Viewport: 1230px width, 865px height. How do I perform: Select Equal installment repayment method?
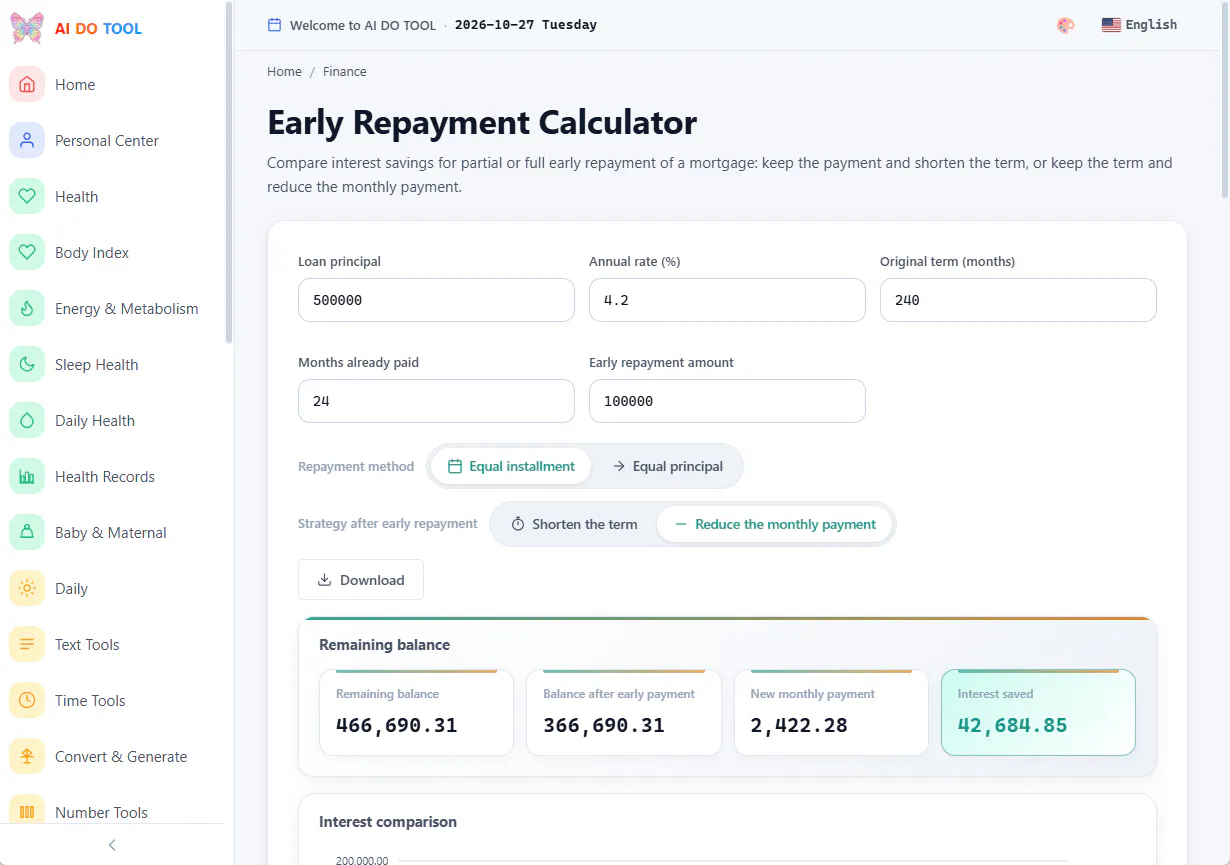pyautogui.click(x=511, y=466)
